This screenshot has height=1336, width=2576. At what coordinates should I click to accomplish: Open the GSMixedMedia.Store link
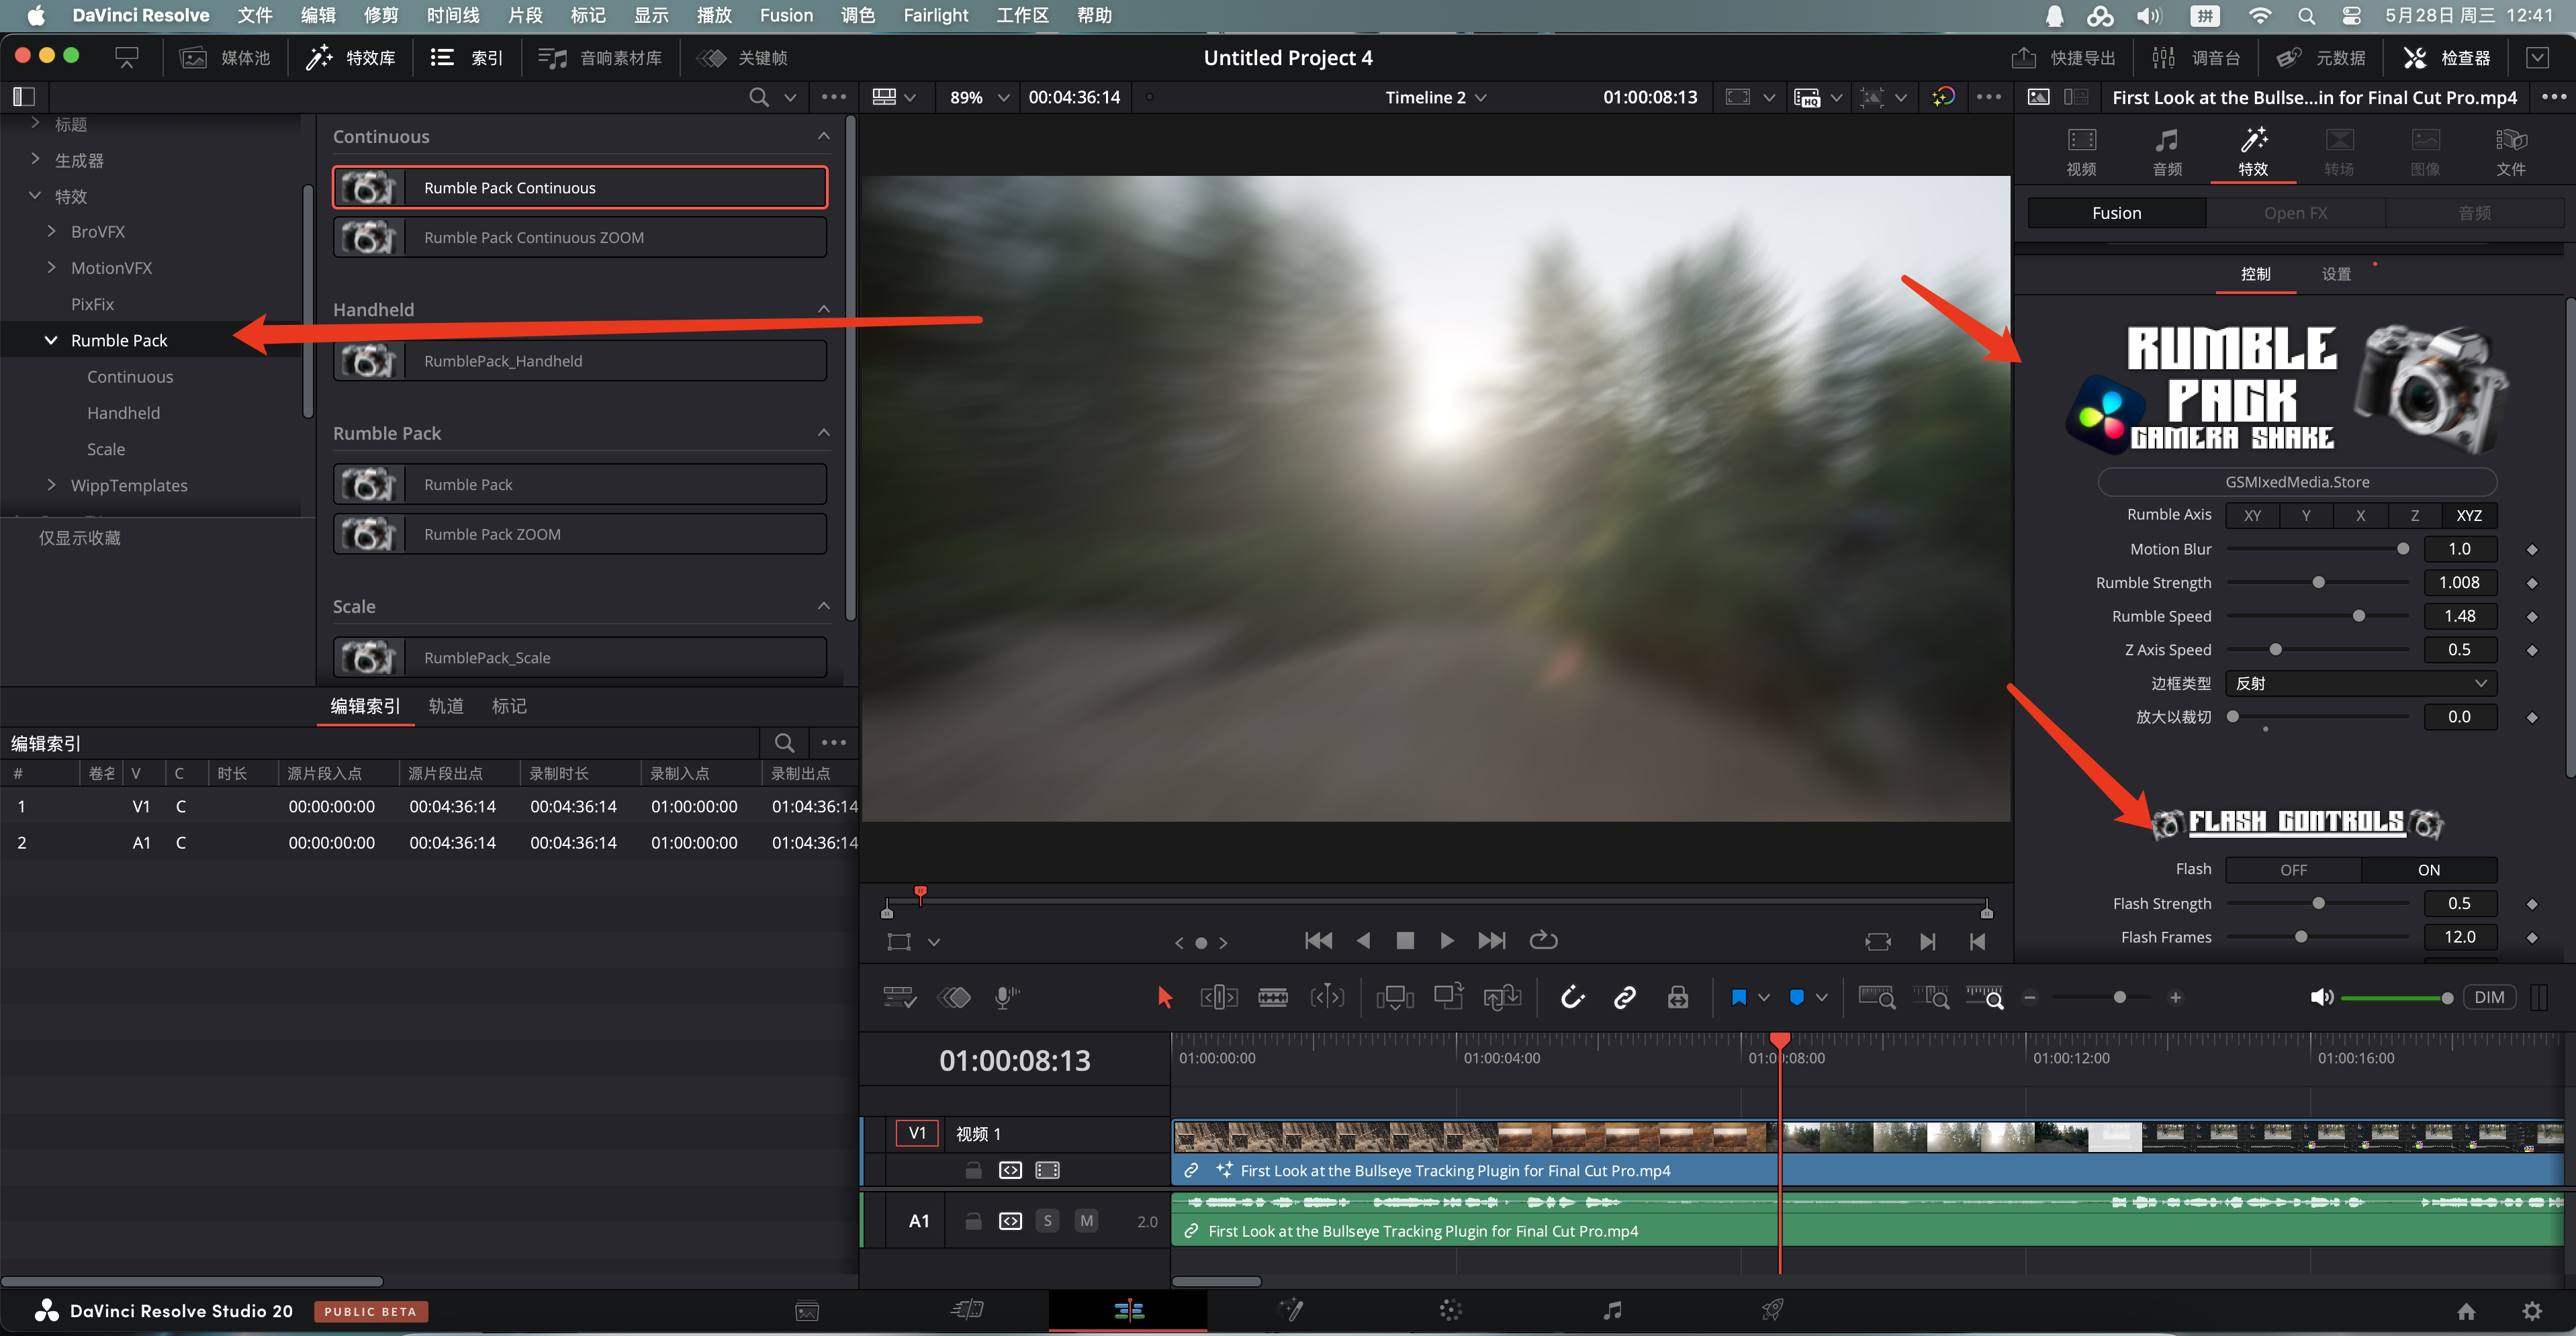(x=2297, y=482)
